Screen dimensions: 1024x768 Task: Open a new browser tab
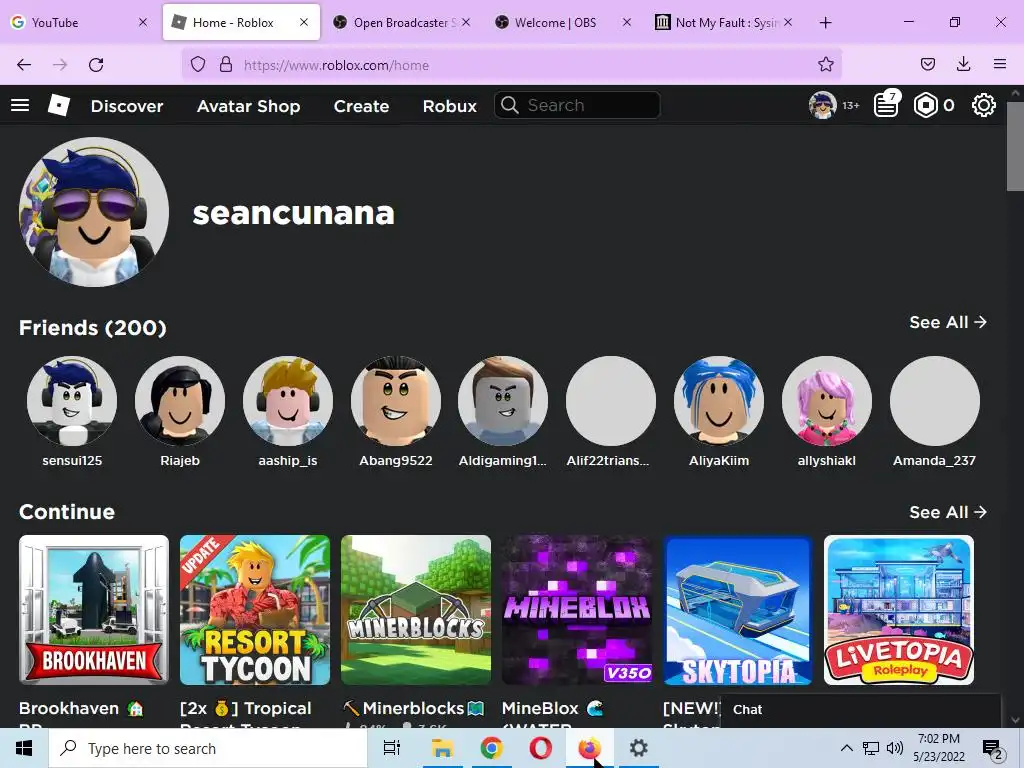pos(825,23)
